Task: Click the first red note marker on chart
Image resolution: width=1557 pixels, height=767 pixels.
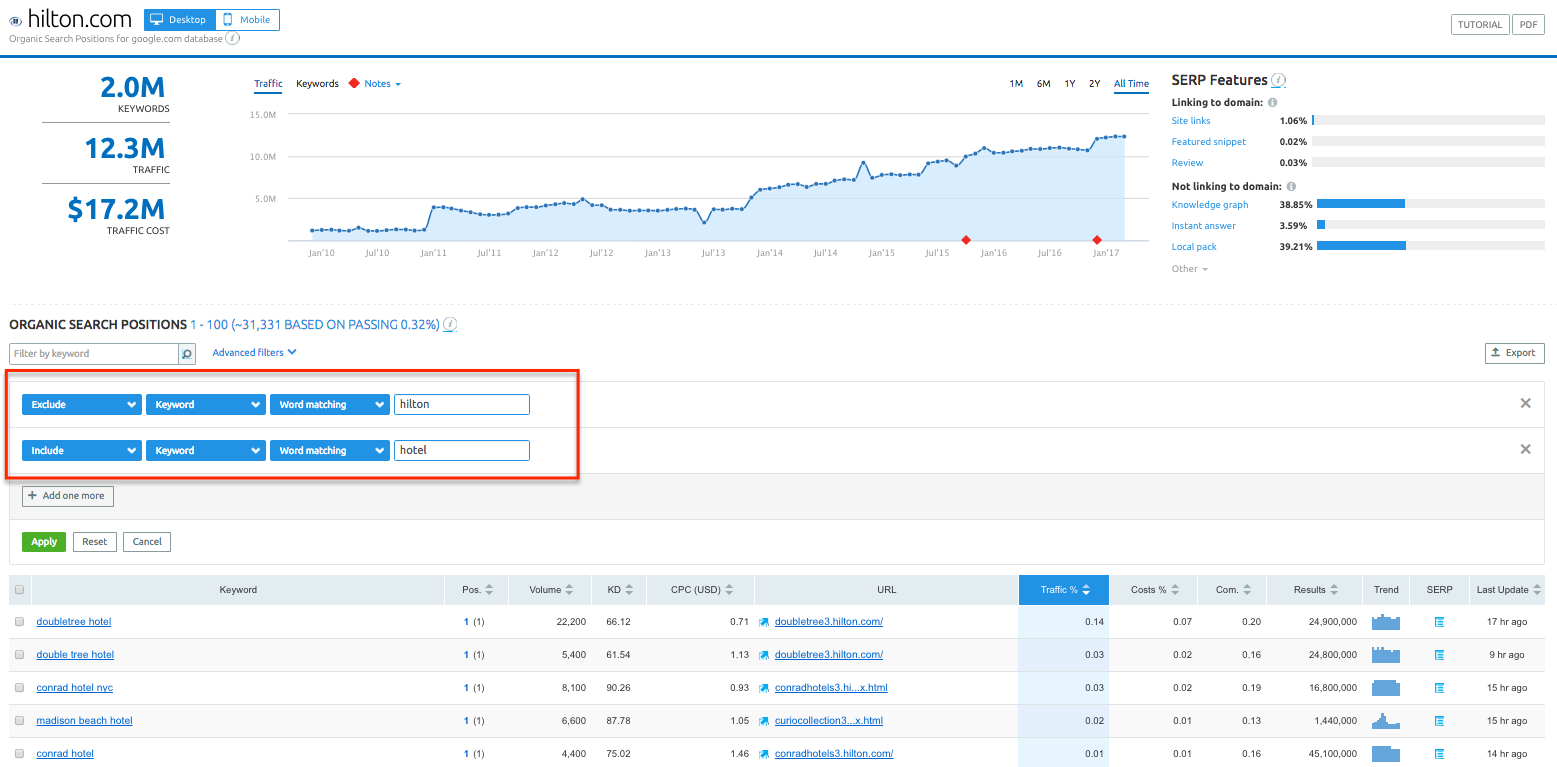Action: coord(965,240)
